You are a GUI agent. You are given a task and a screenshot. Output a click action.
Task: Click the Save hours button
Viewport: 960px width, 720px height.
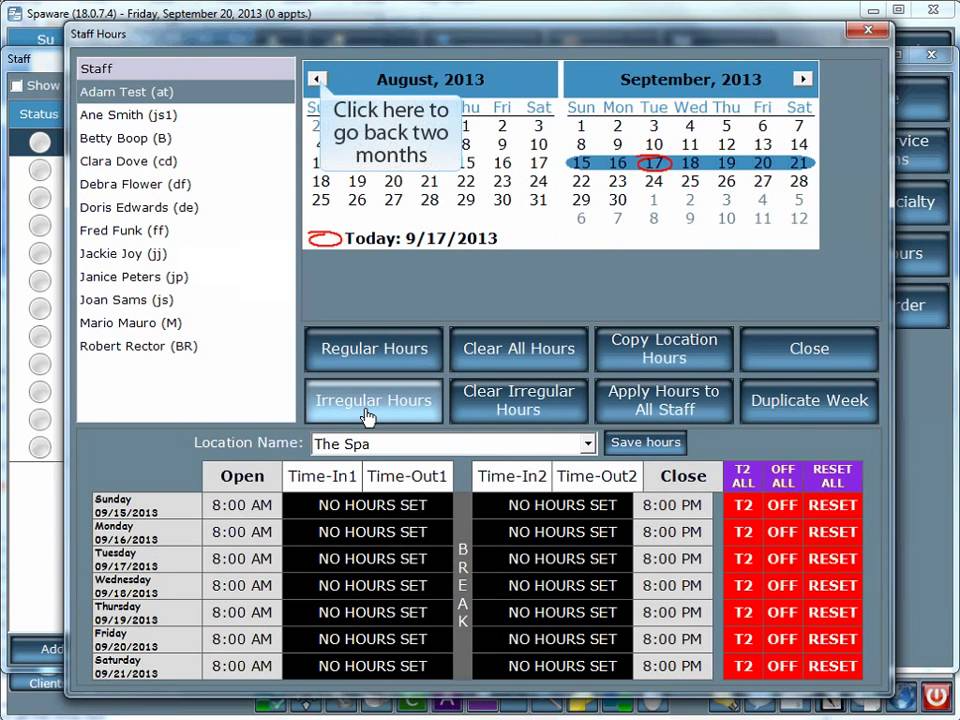coord(645,442)
